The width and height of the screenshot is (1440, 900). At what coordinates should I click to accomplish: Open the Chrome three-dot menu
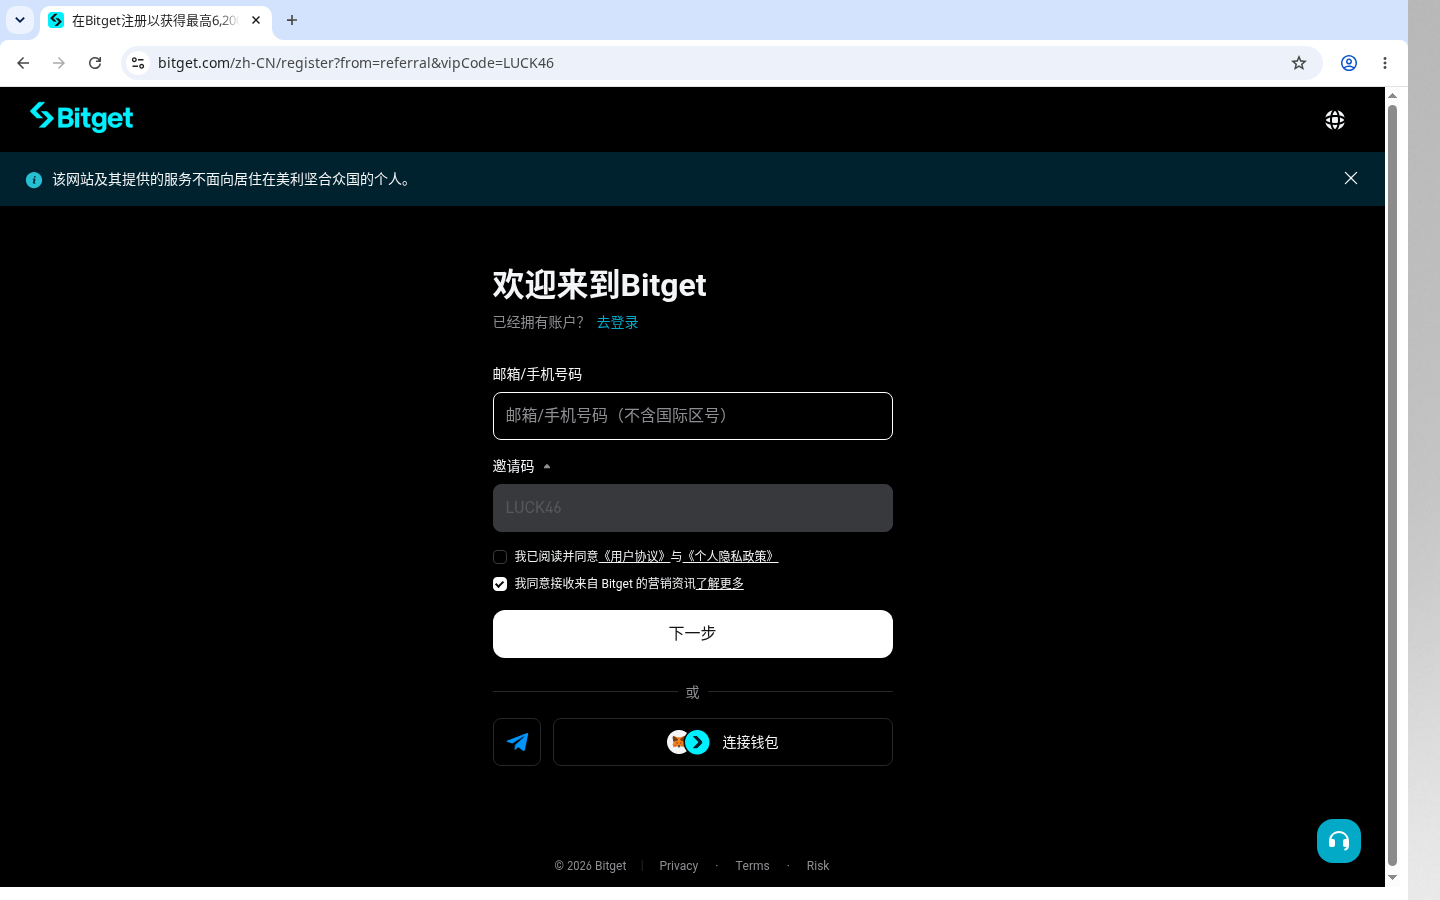coord(1385,63)
